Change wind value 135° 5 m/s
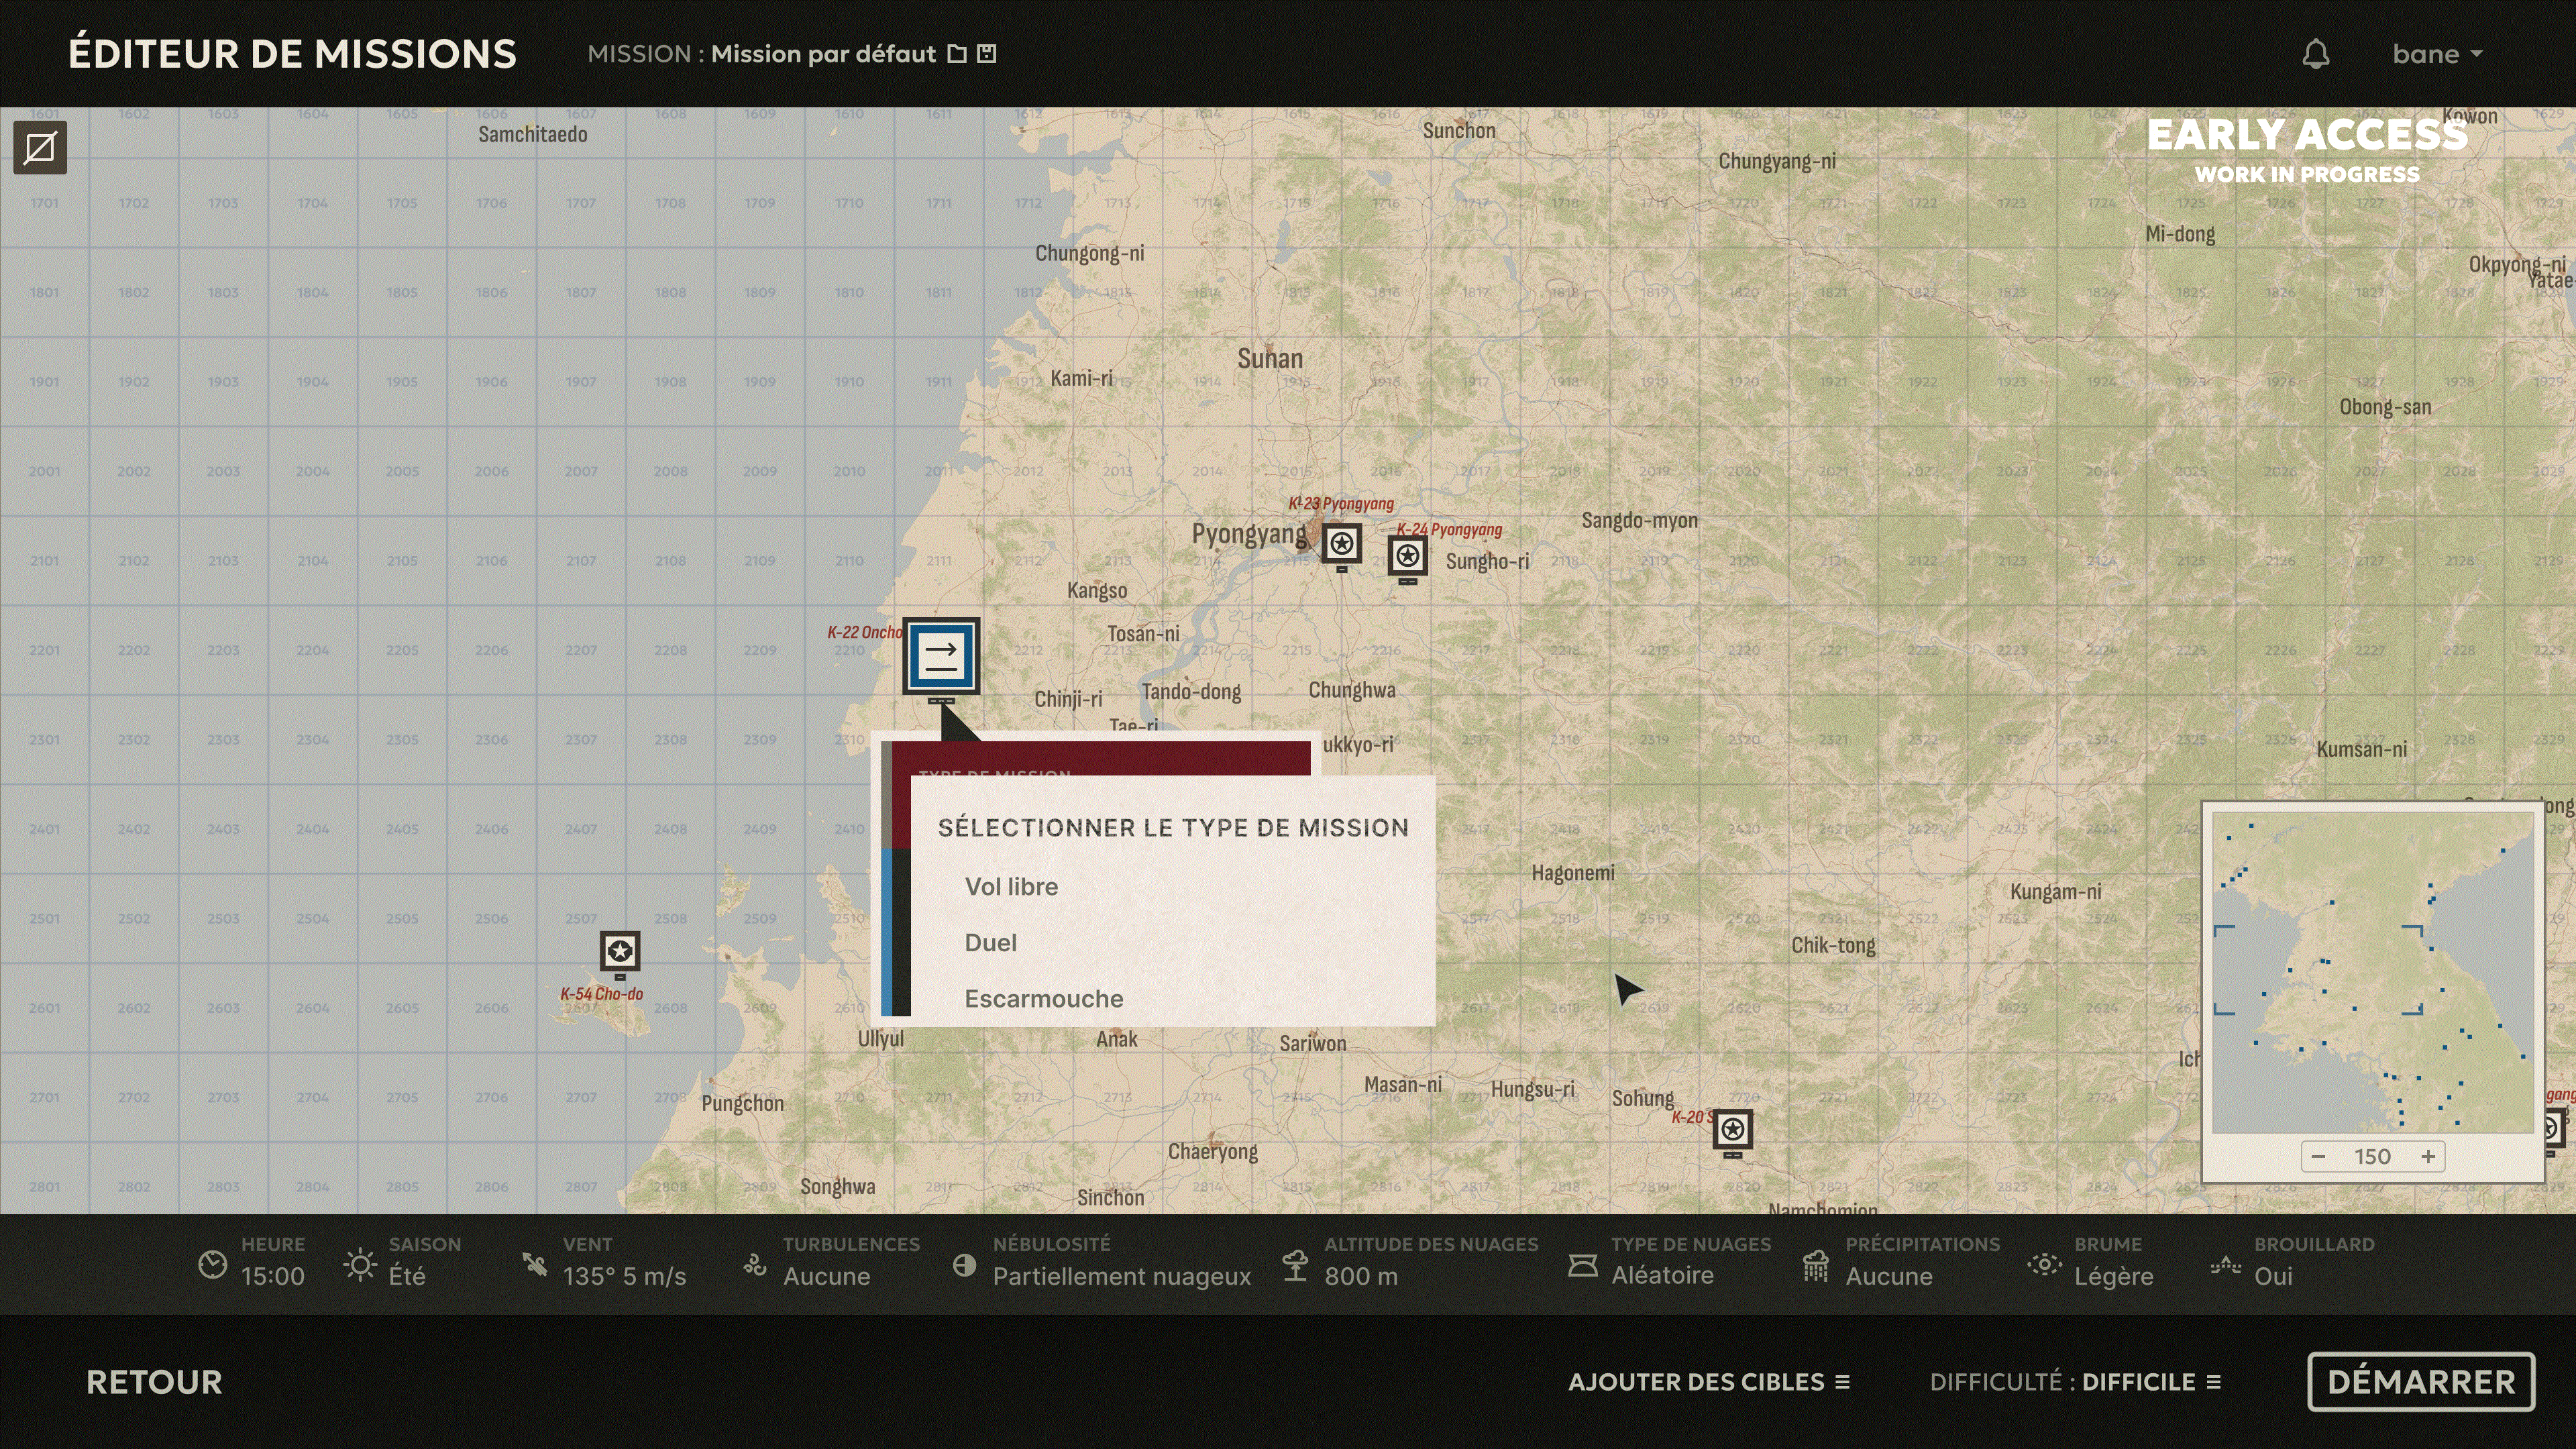 coord(624,1277)
